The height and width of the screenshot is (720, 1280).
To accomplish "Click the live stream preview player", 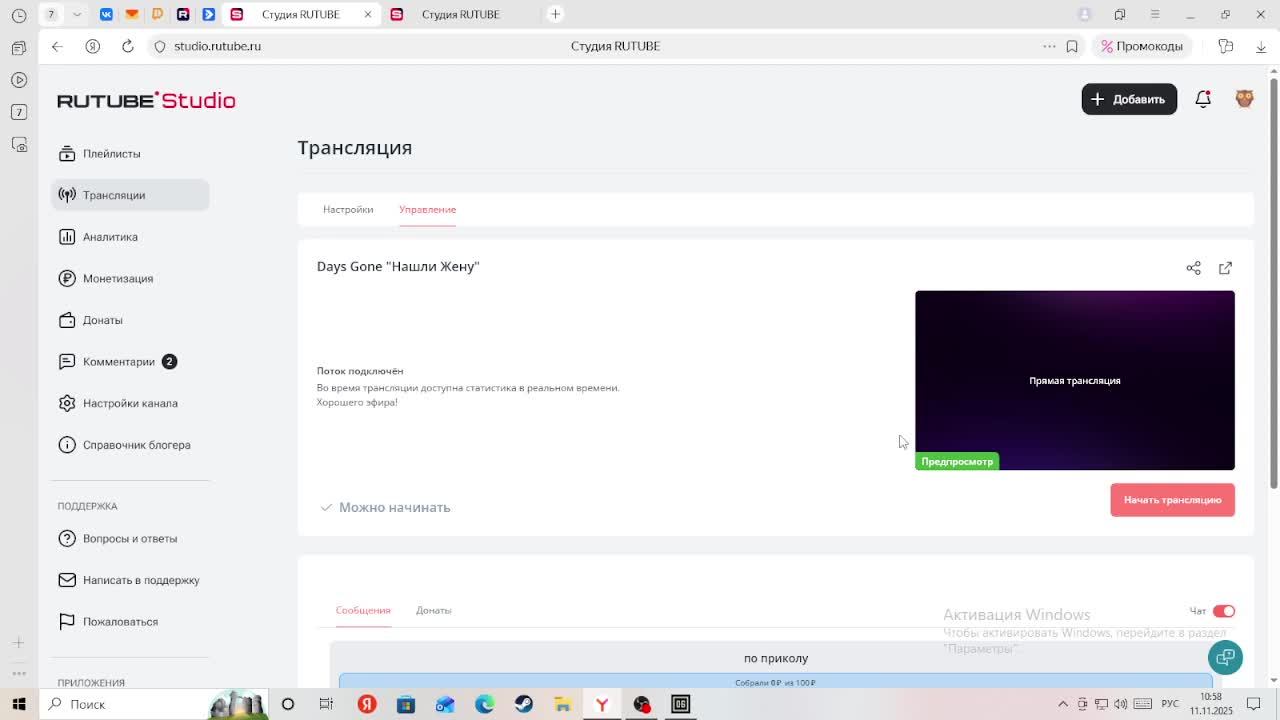I will click(1075, 380).
